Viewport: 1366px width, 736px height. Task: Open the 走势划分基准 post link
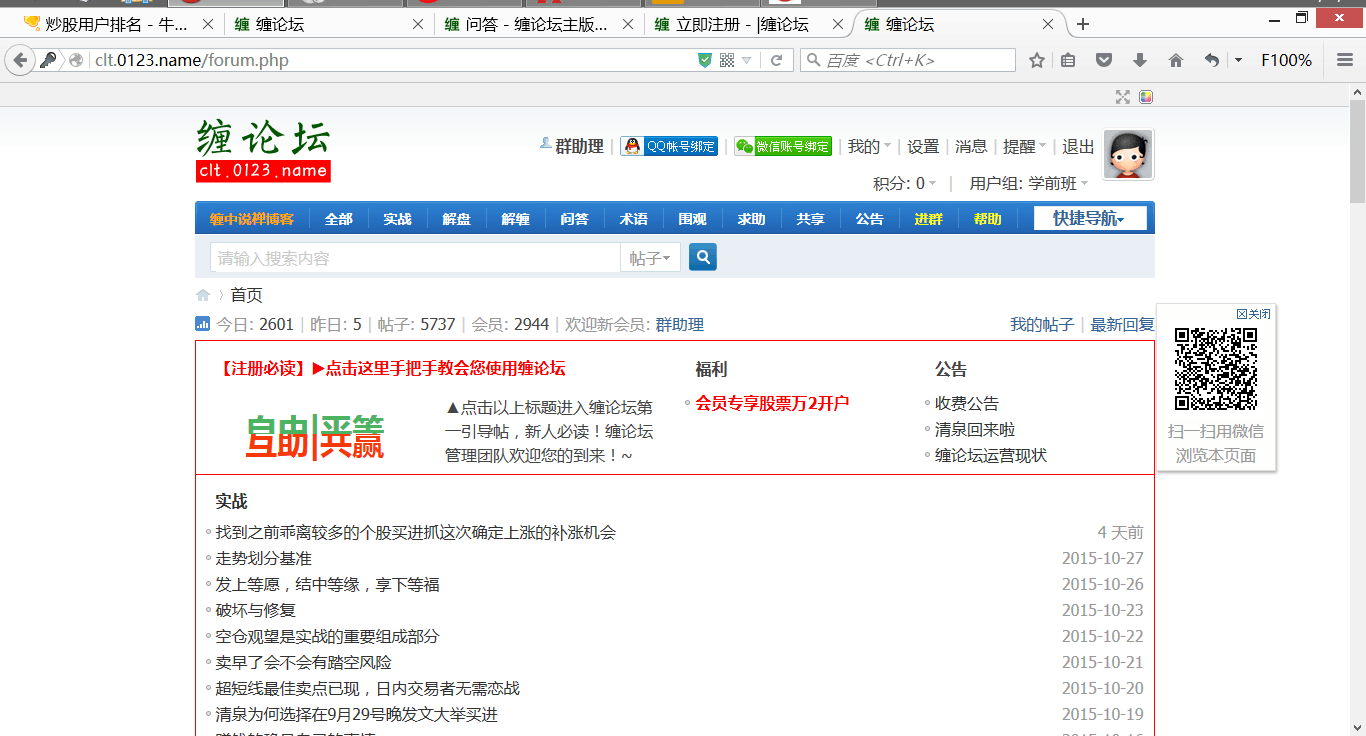(264, 558)
